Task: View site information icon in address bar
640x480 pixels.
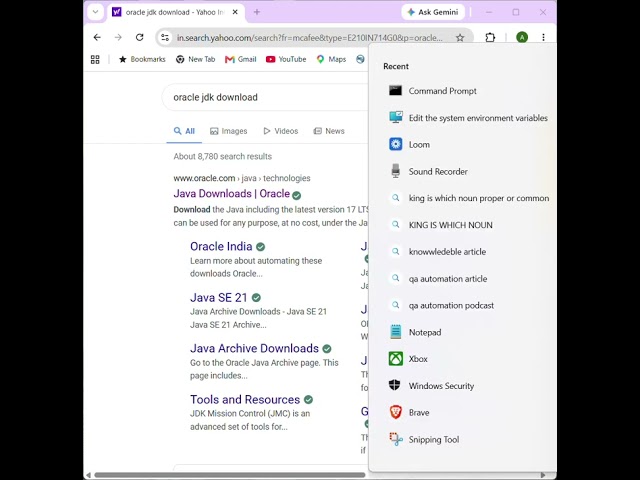Action: [165, 38]
